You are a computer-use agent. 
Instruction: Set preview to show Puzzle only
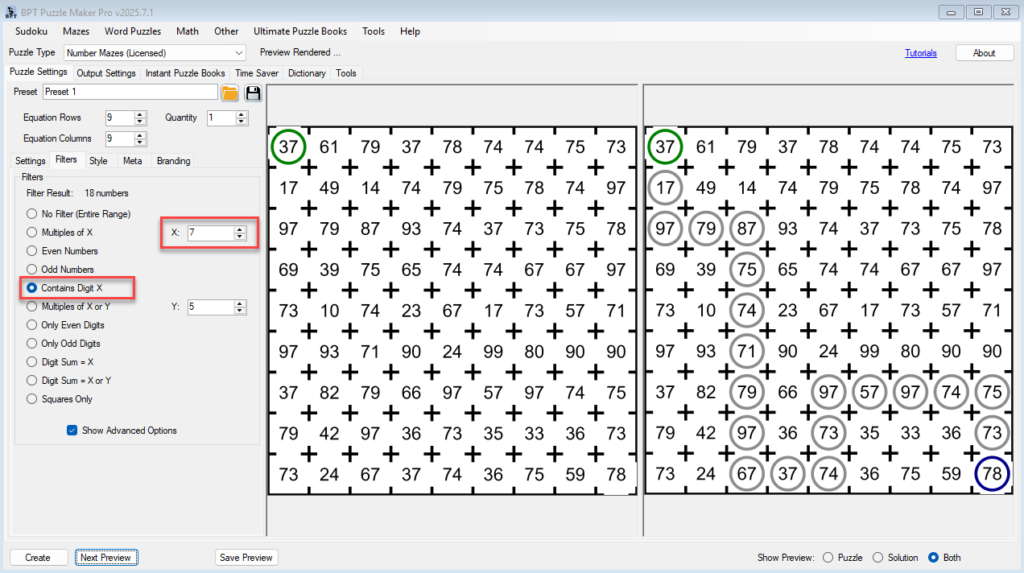(x=827, y=557)
